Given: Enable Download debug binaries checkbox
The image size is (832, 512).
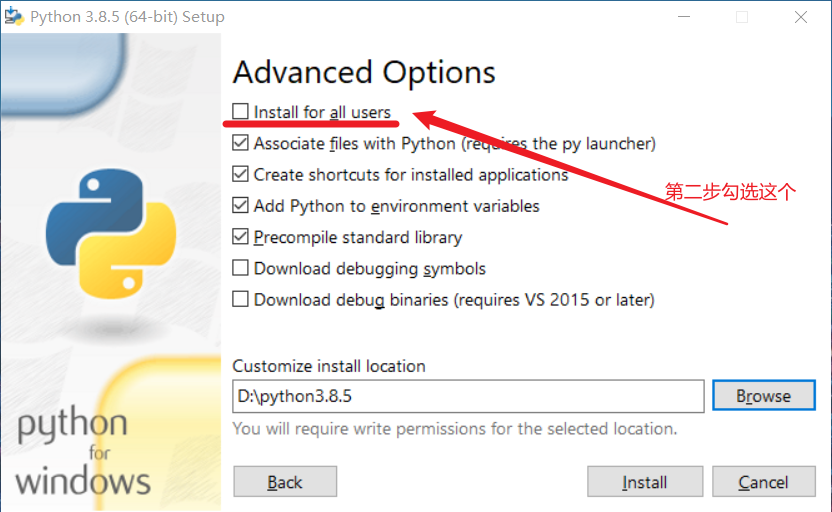Looking at the screenshot, I should tap(240, 299).
